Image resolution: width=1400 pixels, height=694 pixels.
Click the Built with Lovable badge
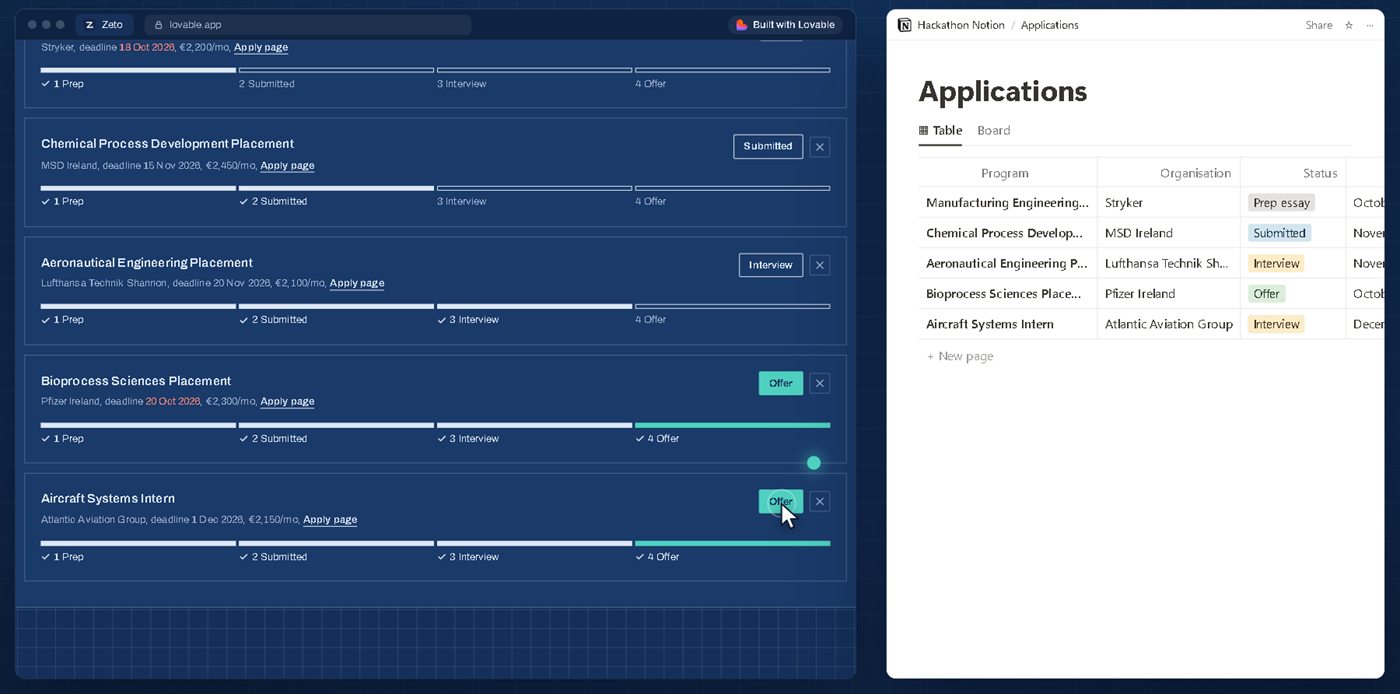[785, 25]
